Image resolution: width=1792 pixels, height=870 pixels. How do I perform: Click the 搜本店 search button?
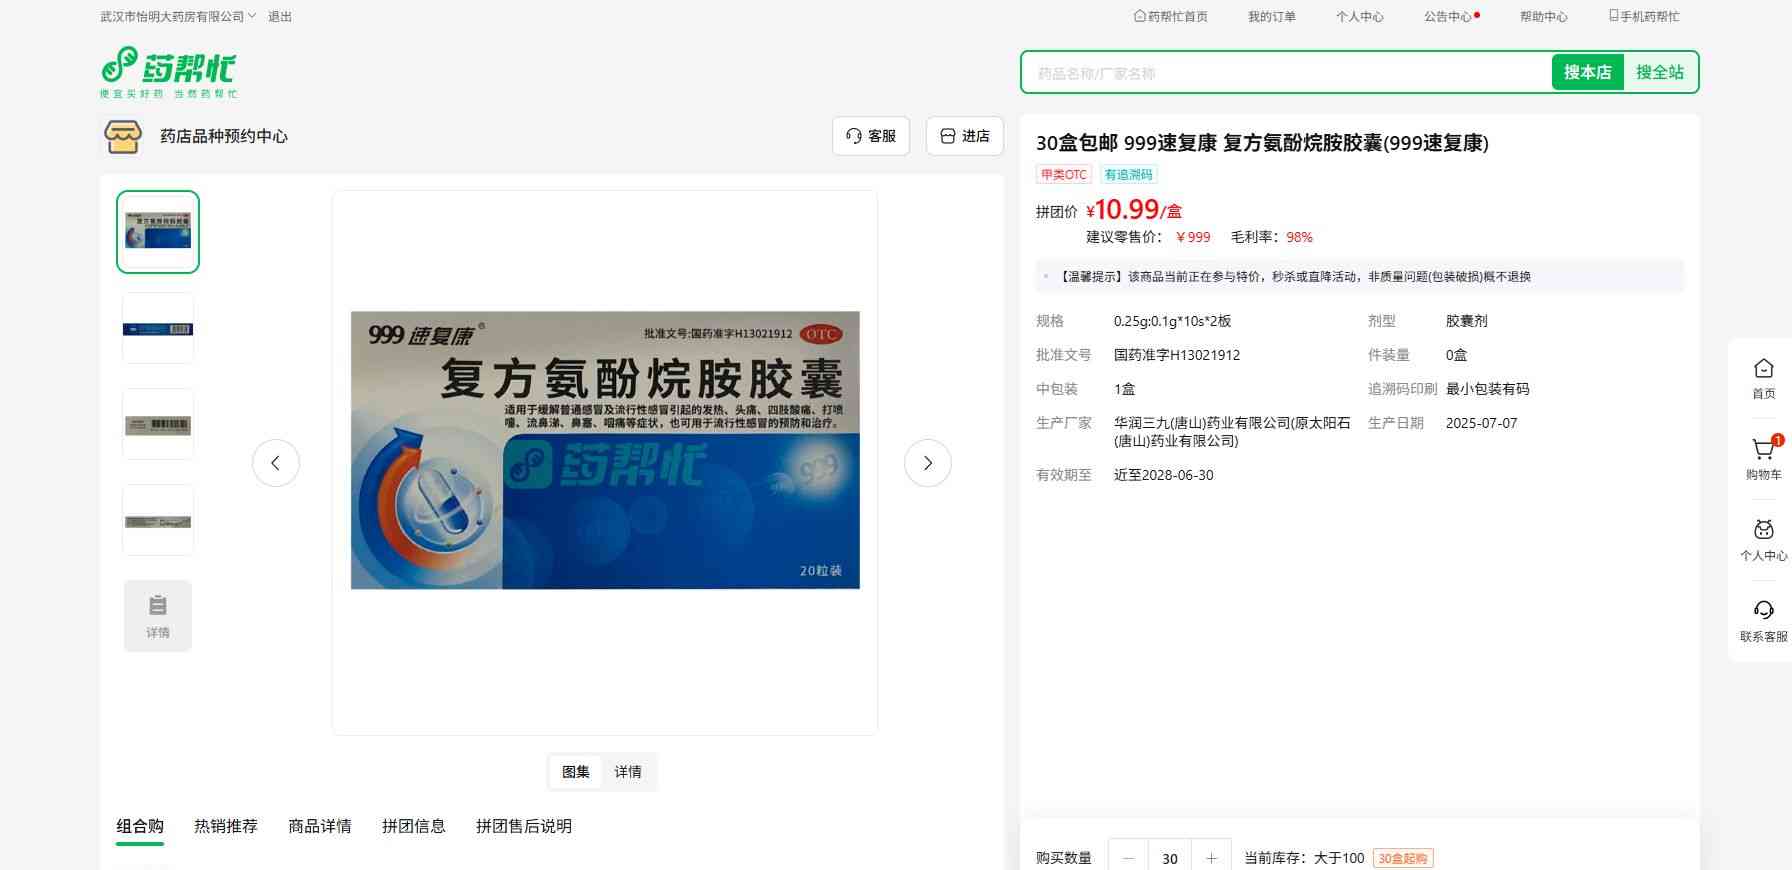tap(1587, 72)
